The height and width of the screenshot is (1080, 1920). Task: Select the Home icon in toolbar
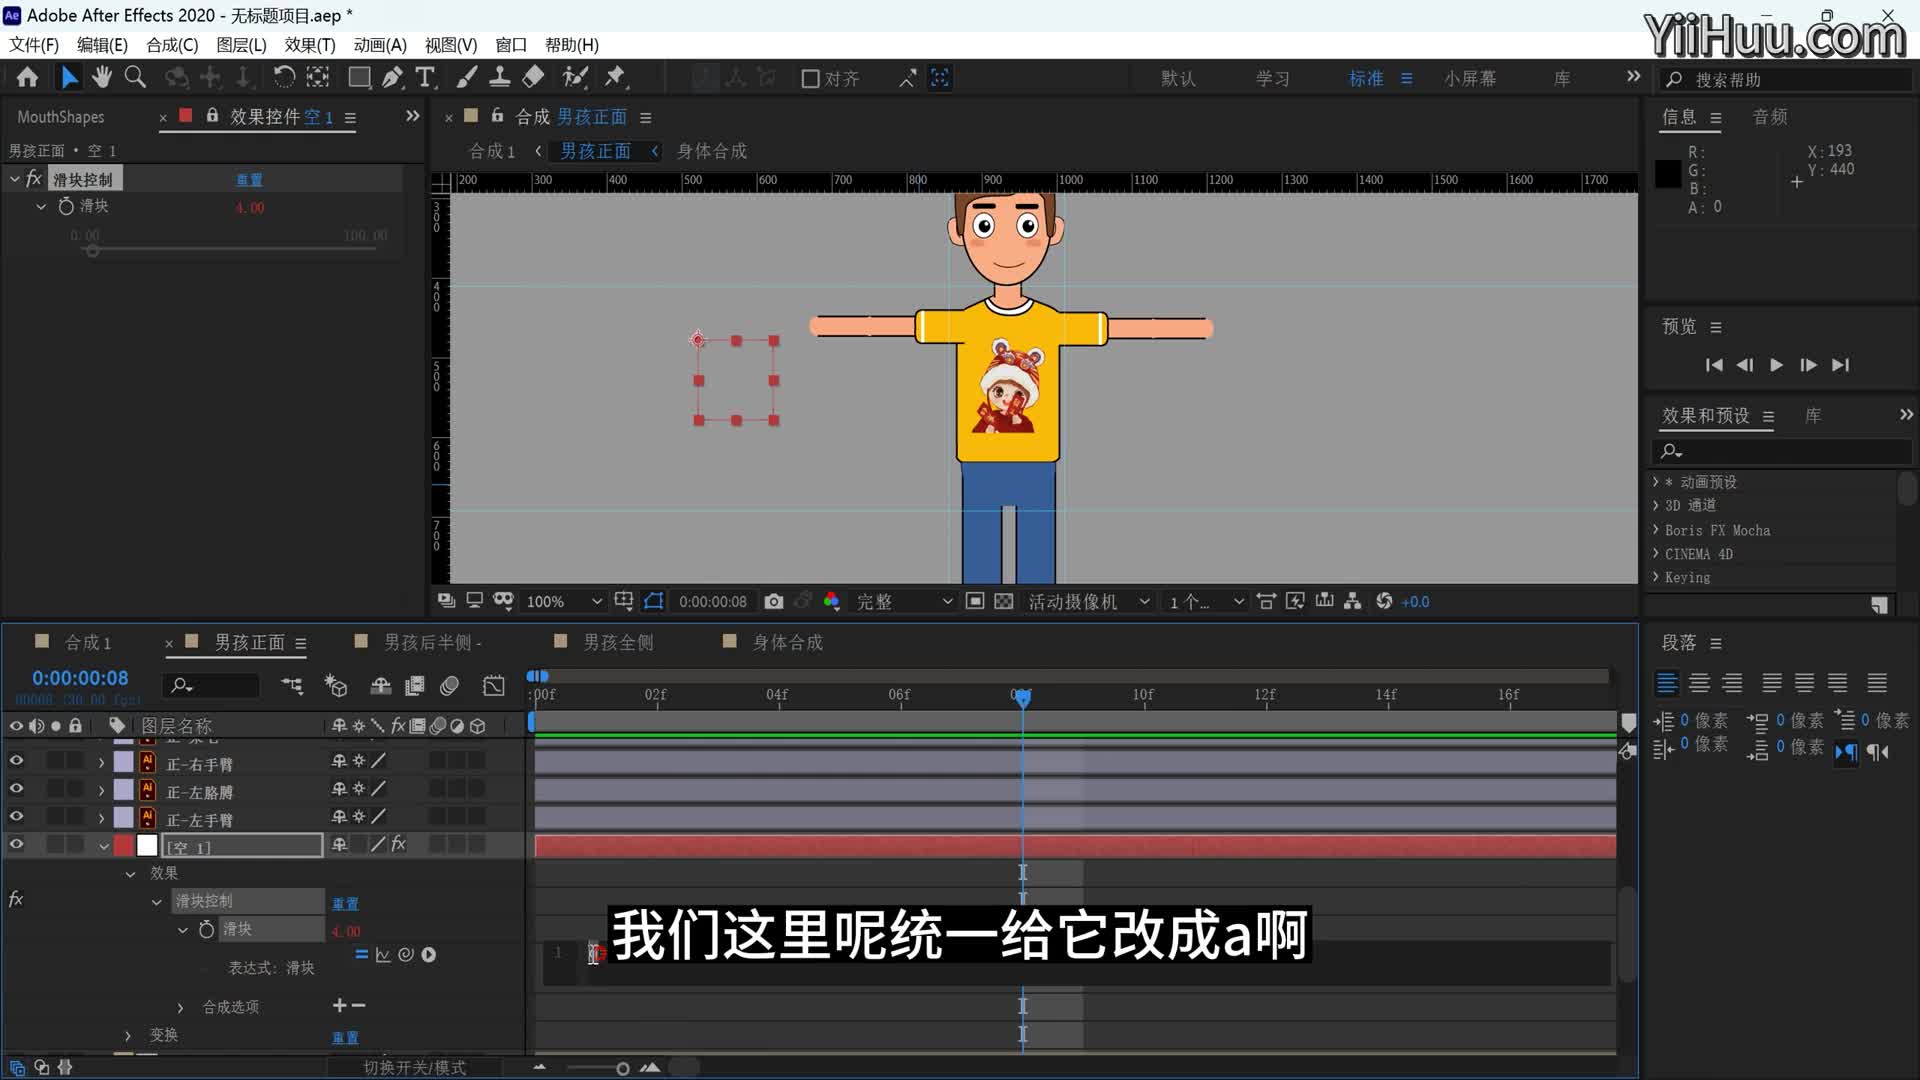pos(28,77)
